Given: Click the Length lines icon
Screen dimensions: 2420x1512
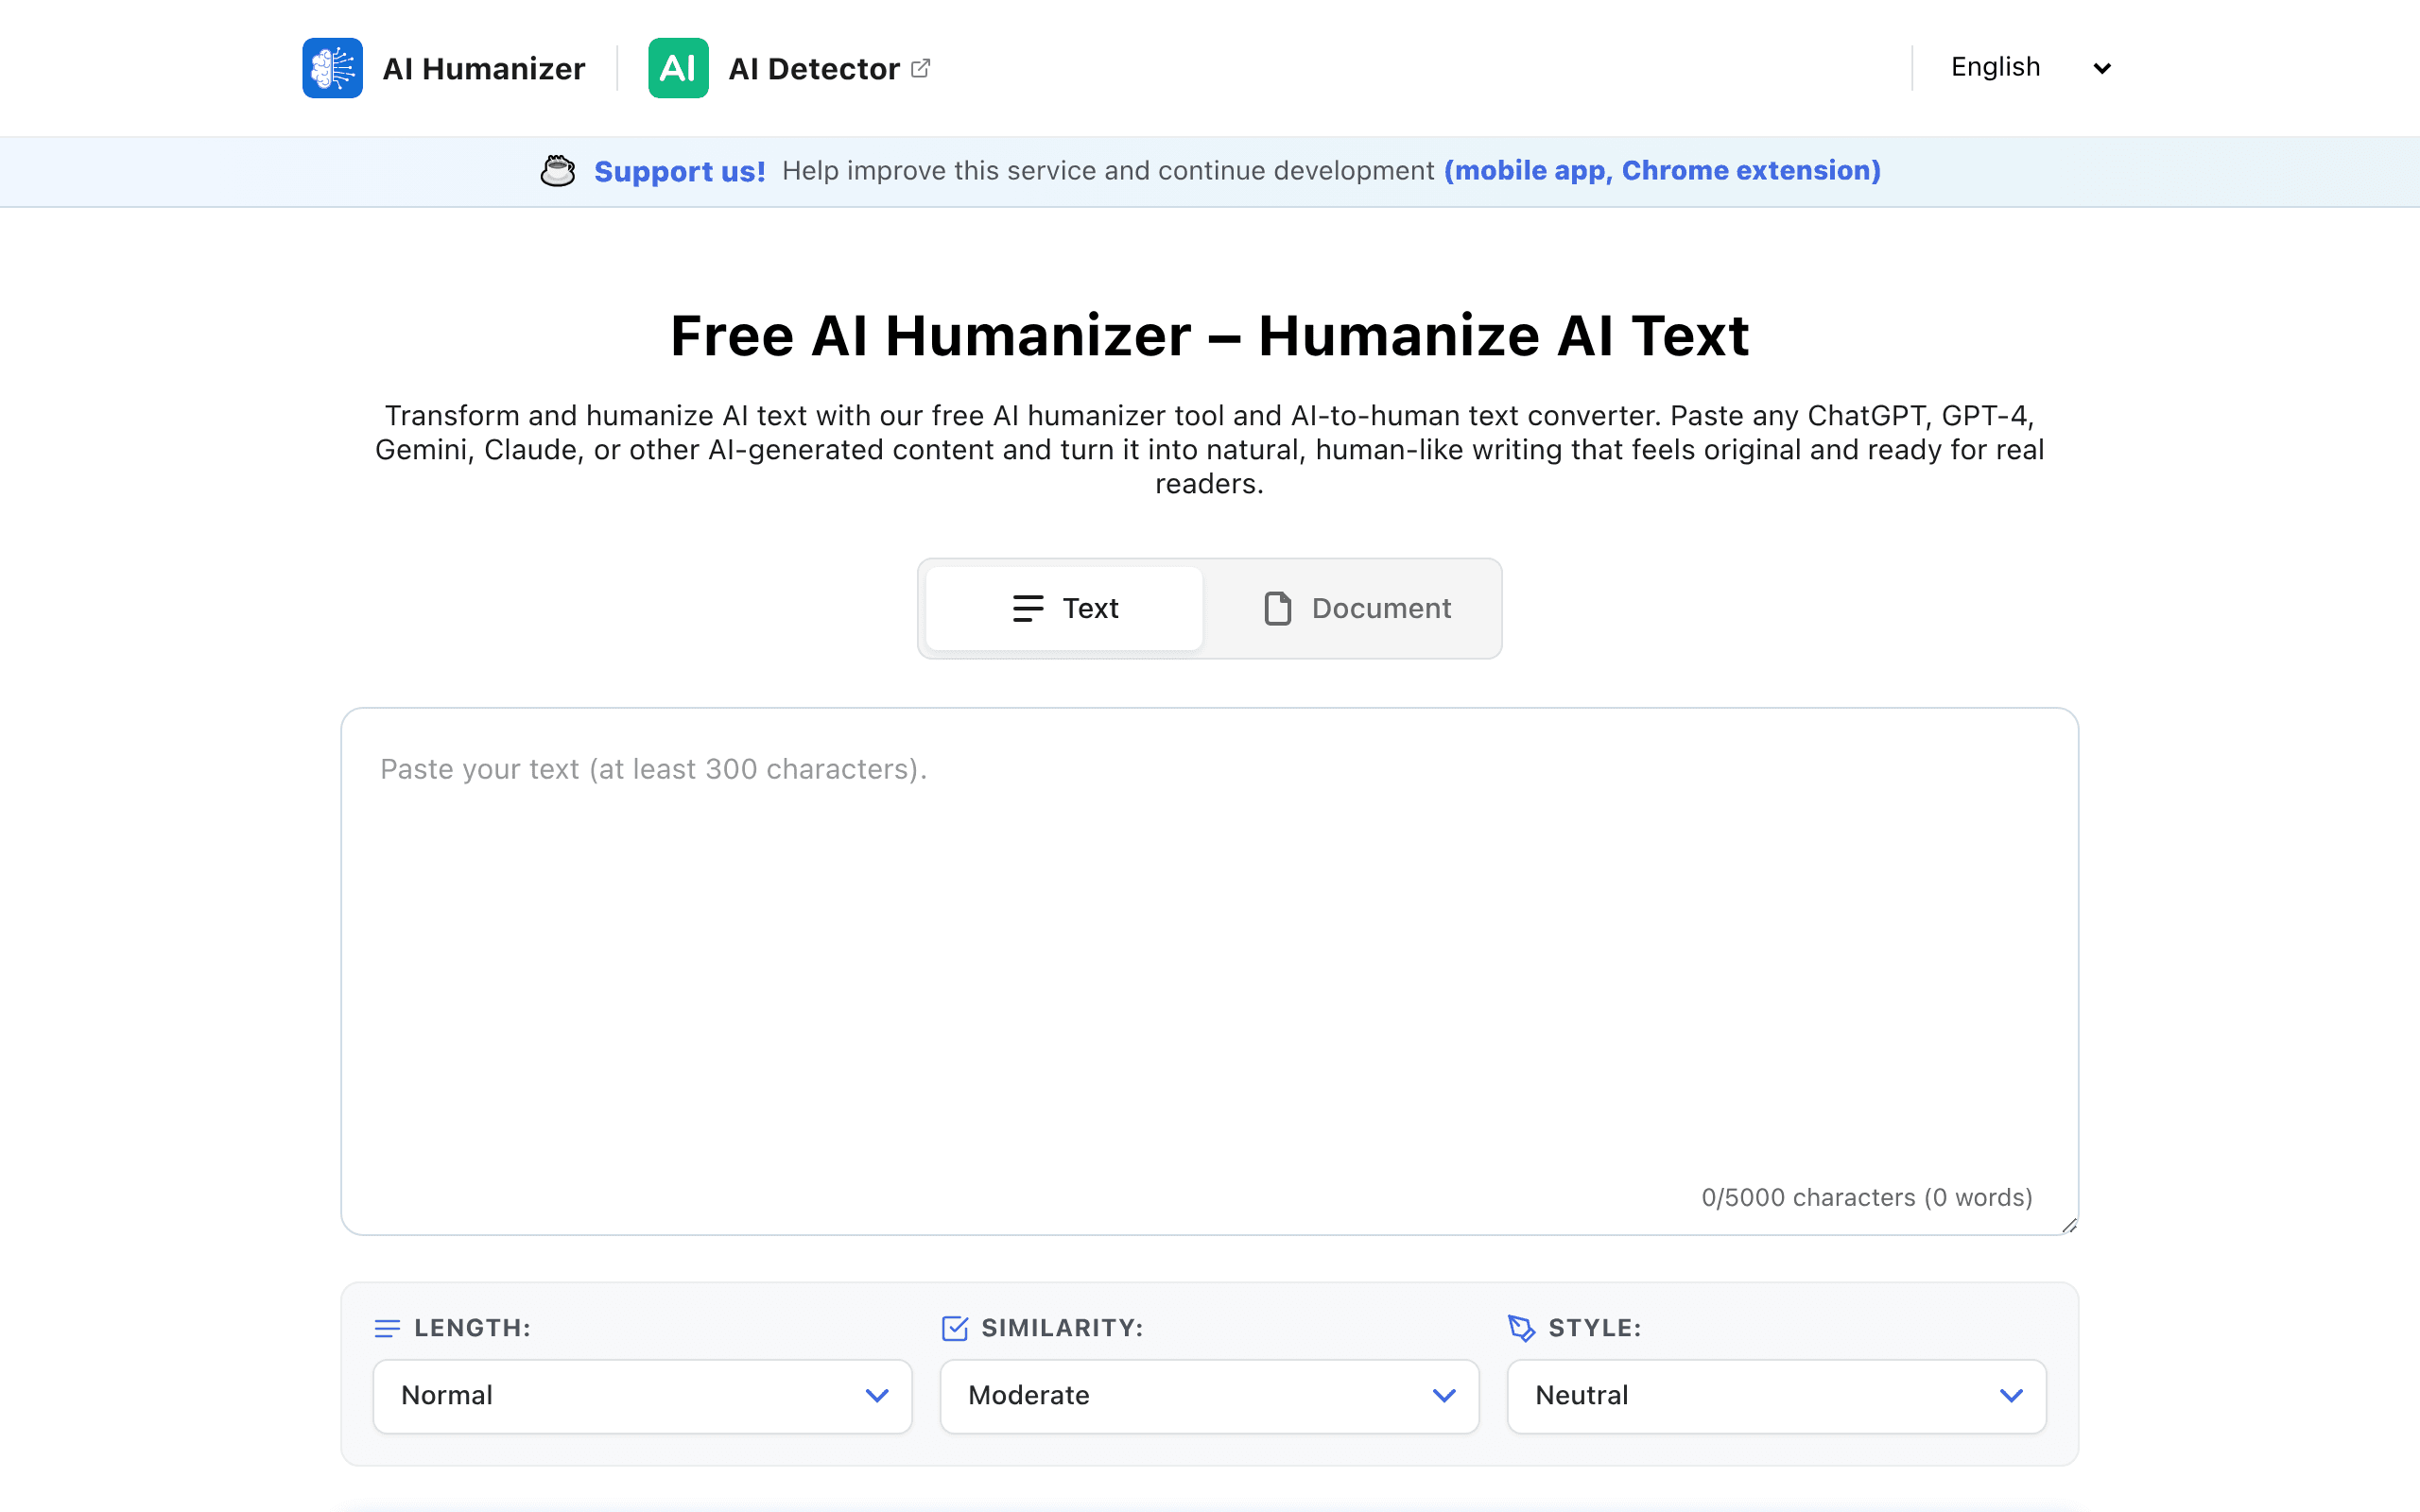Looking at the screenshot, I should tap(387, 1328).
